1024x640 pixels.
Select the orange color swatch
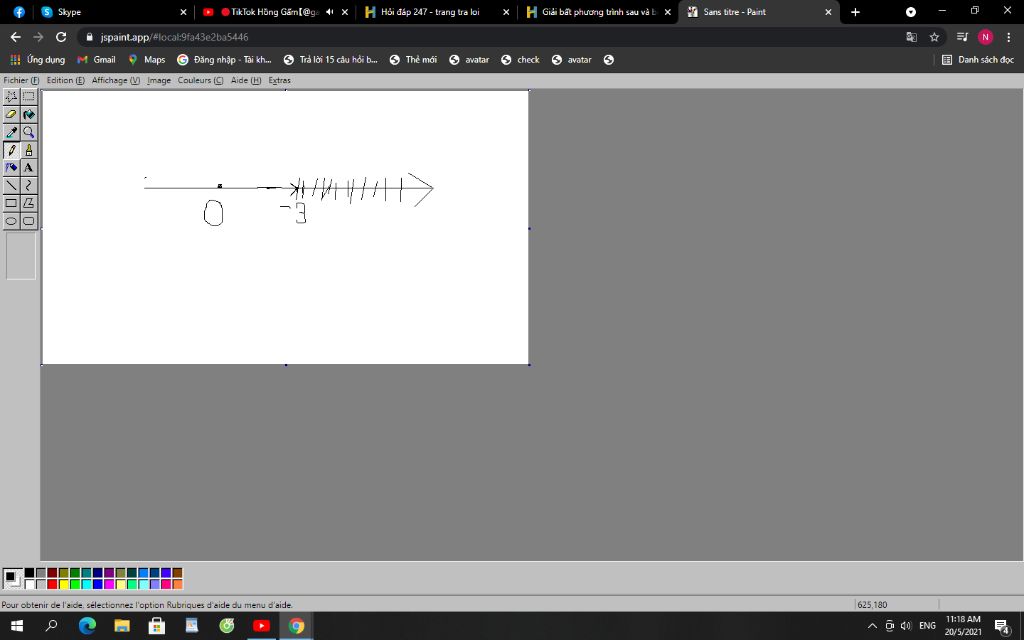[177, 584]
